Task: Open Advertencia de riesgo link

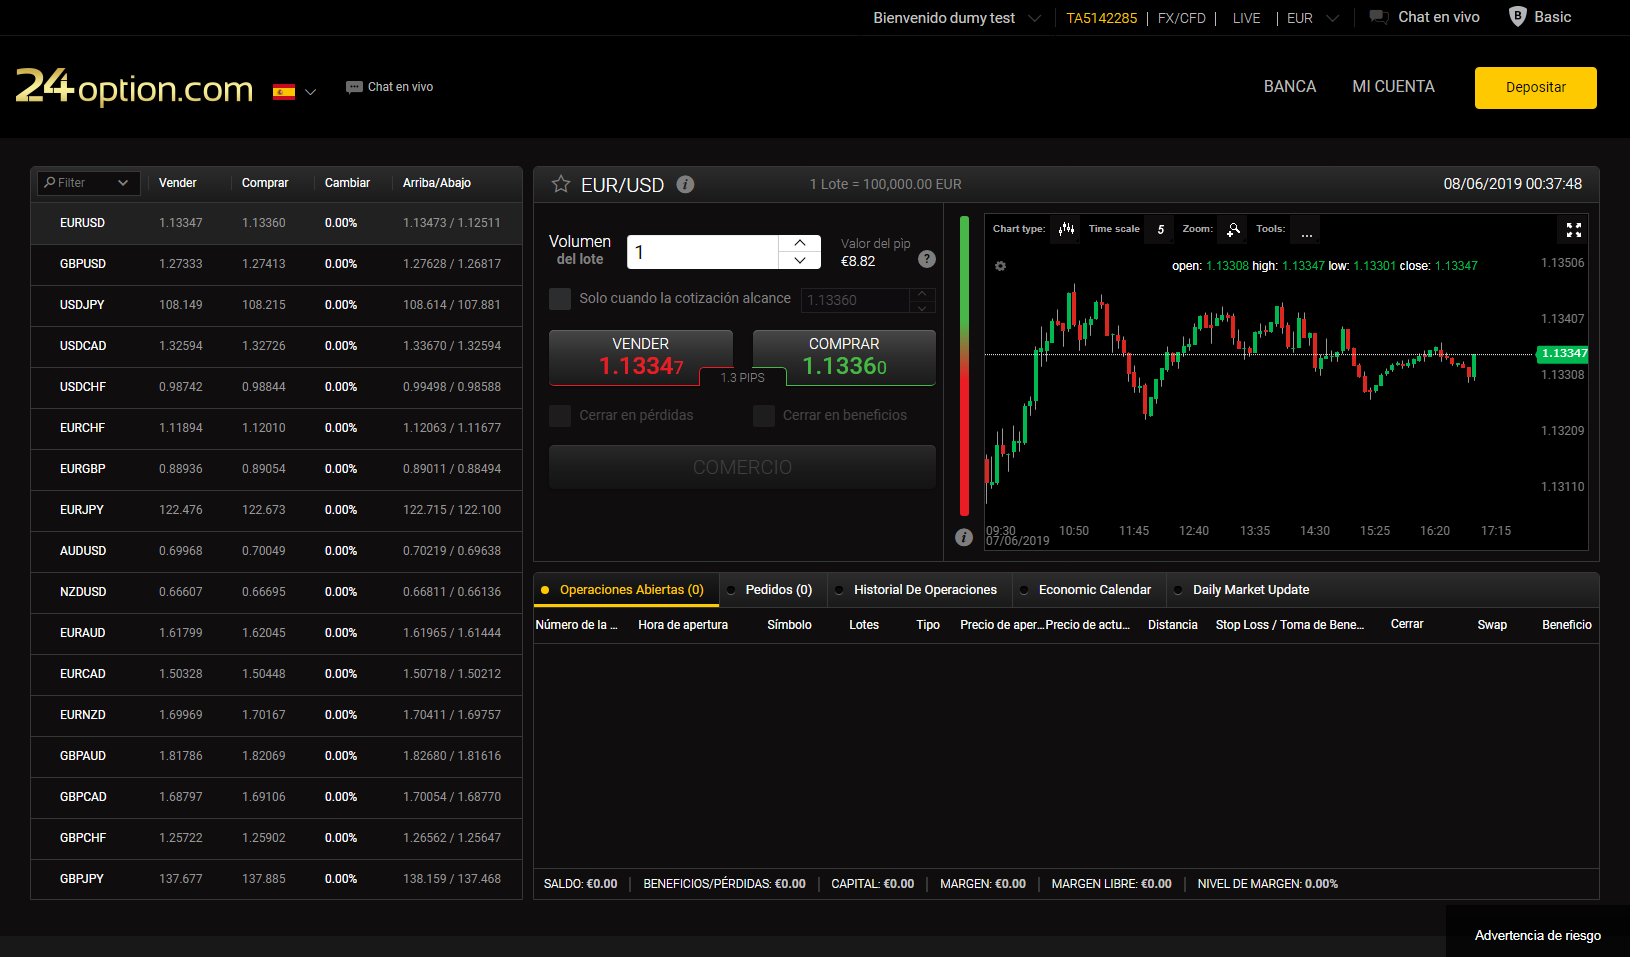Action: coord(1537,936)
